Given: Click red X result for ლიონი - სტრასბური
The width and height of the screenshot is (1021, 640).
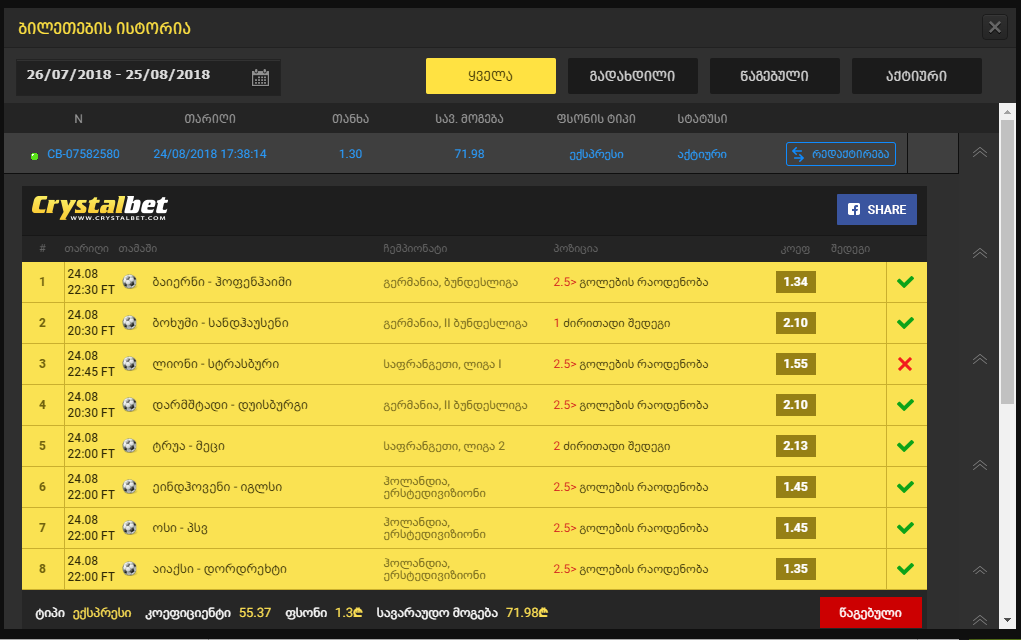Looking at the screenshot, I should [905, 364].
